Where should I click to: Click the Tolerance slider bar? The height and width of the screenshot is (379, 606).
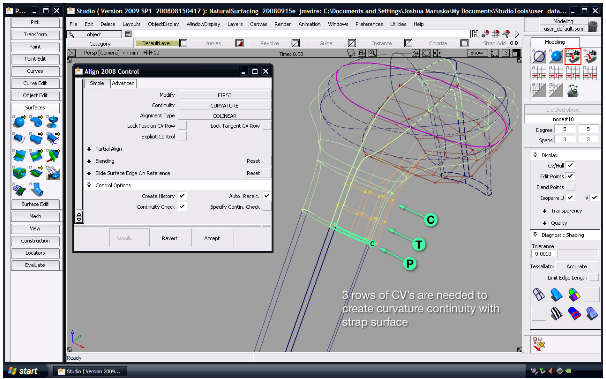(577, 254)
